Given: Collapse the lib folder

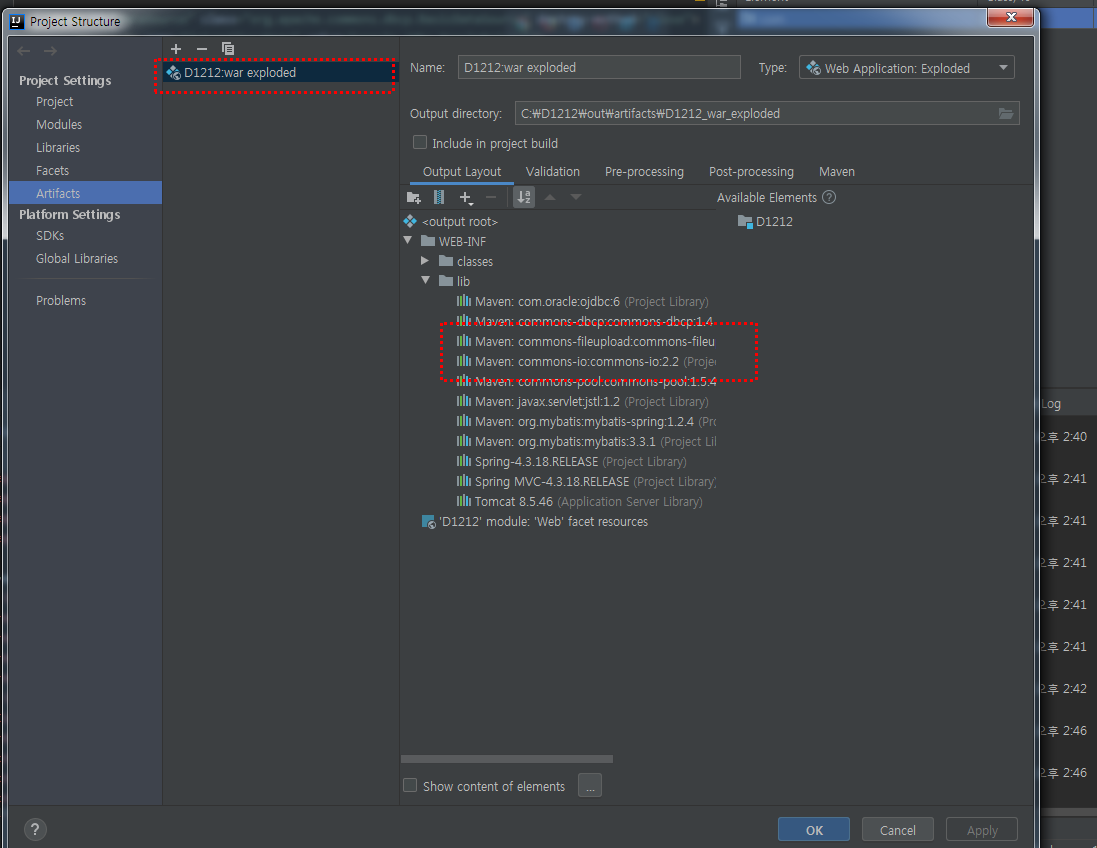Looking at the screenshot, I should coord(425,281).
